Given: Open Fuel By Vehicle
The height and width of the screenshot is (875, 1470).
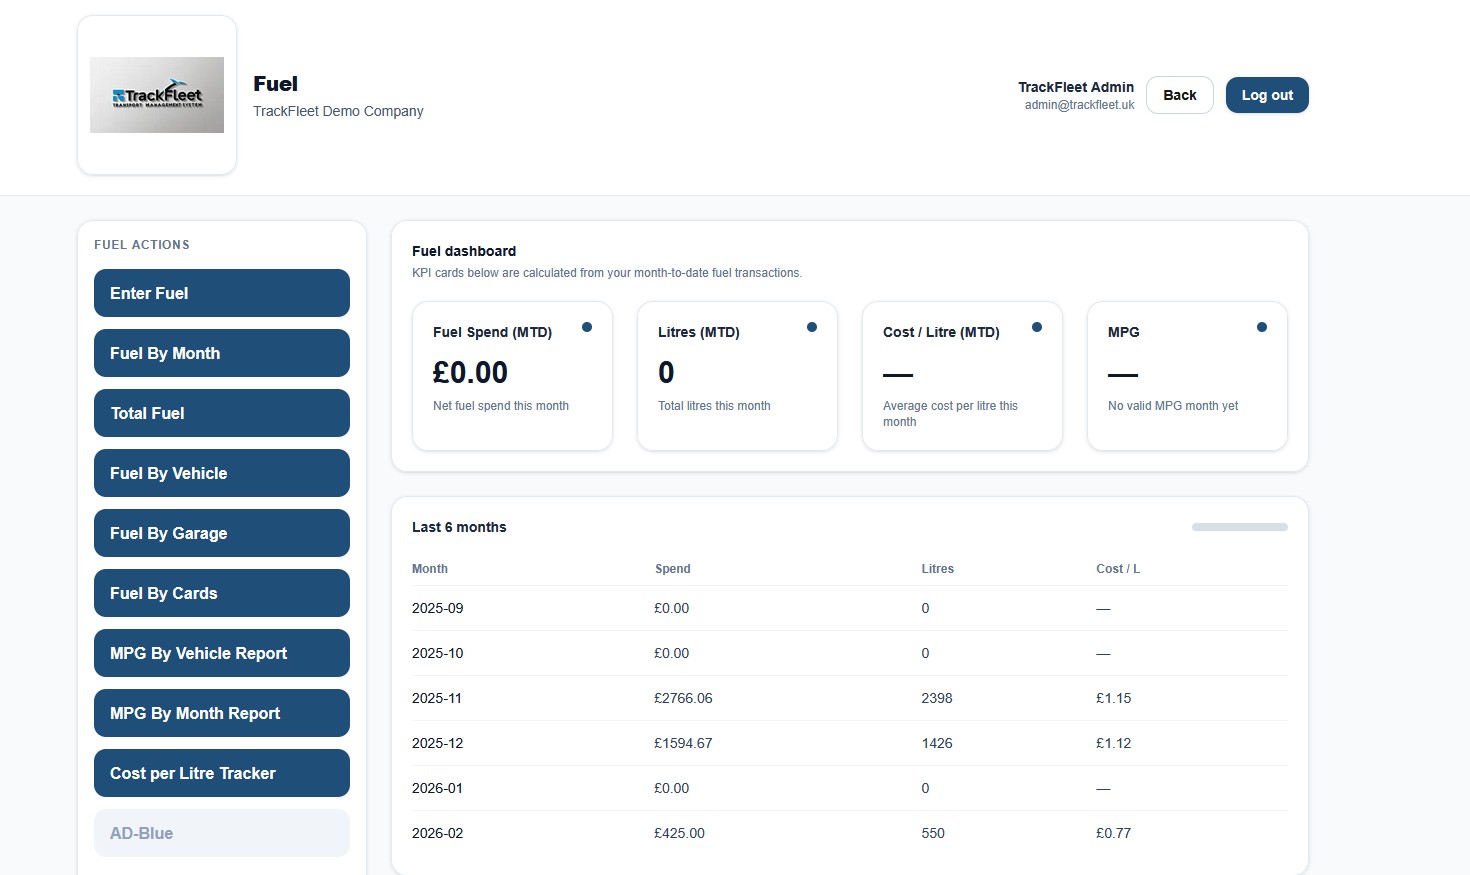Looking at the screenshot, I should point(221,473).
